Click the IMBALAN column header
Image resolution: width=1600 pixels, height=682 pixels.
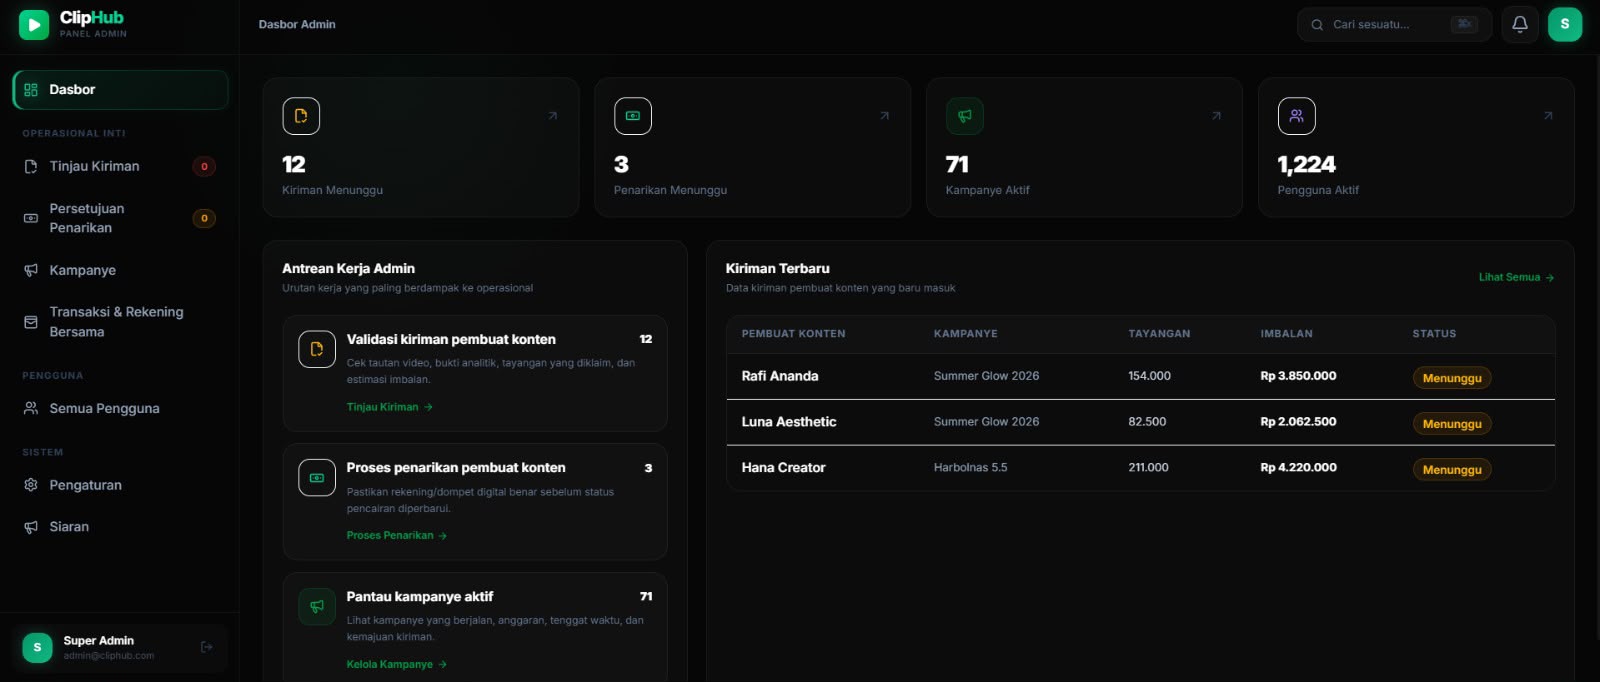coord(1286,334)
